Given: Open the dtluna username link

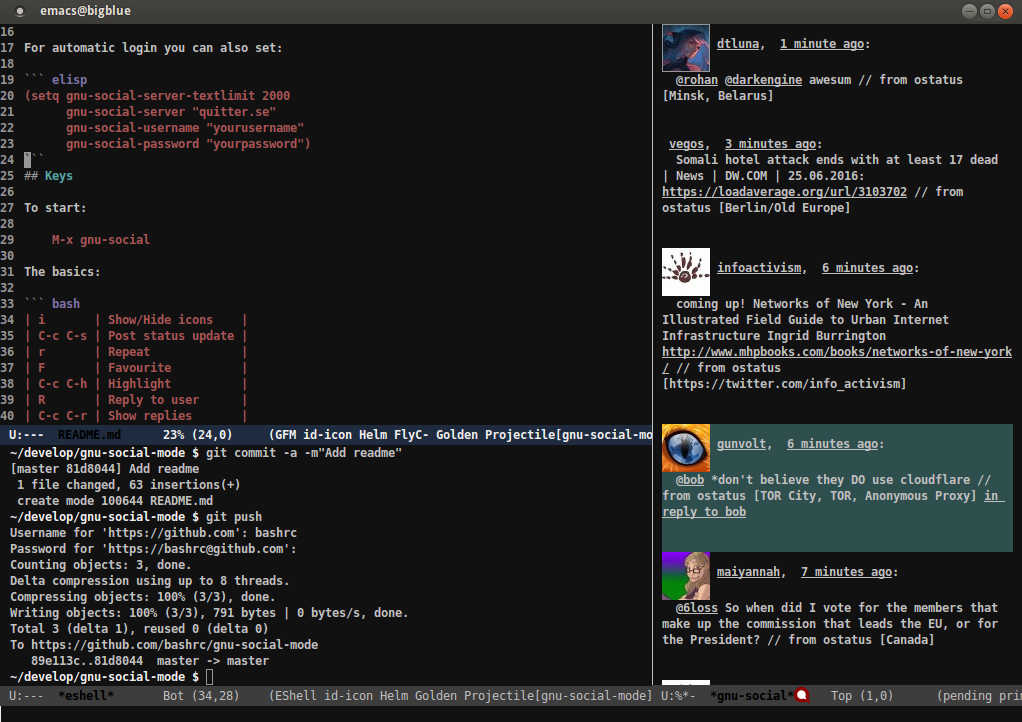Looking at the screenshot, I should click(x=738, y=44).
